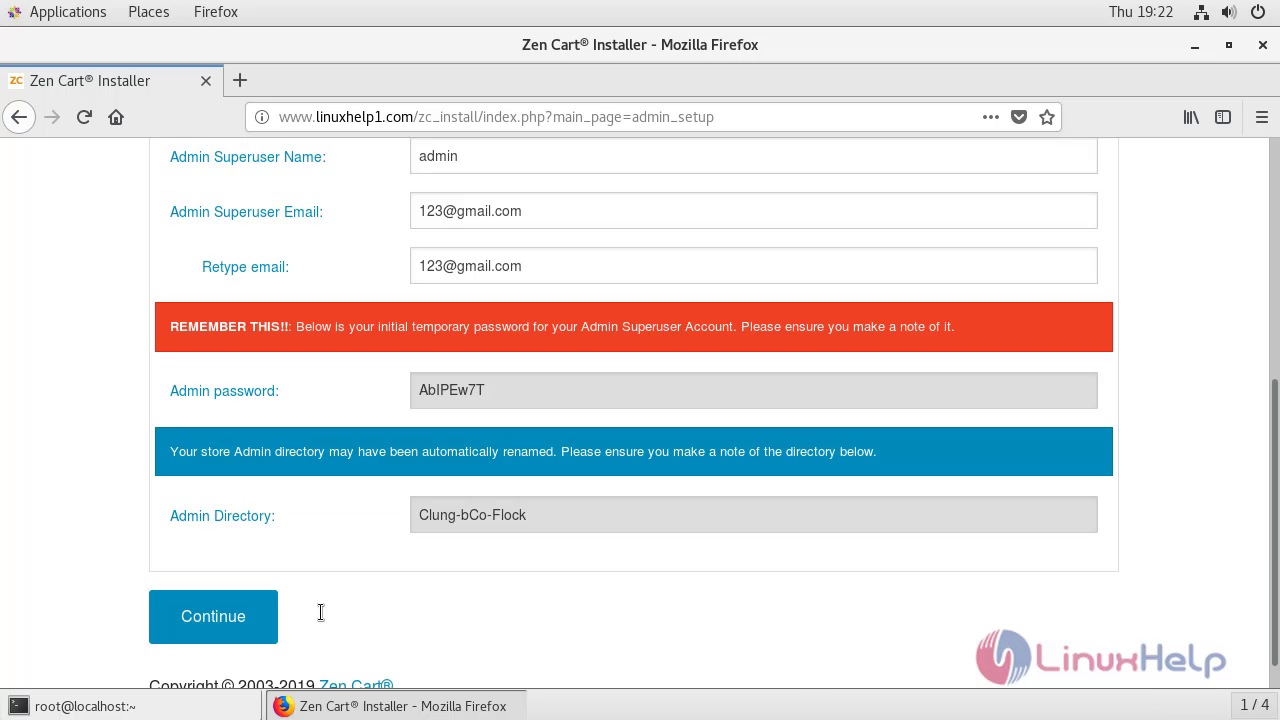Focus the Retype email field

[753, 266]
